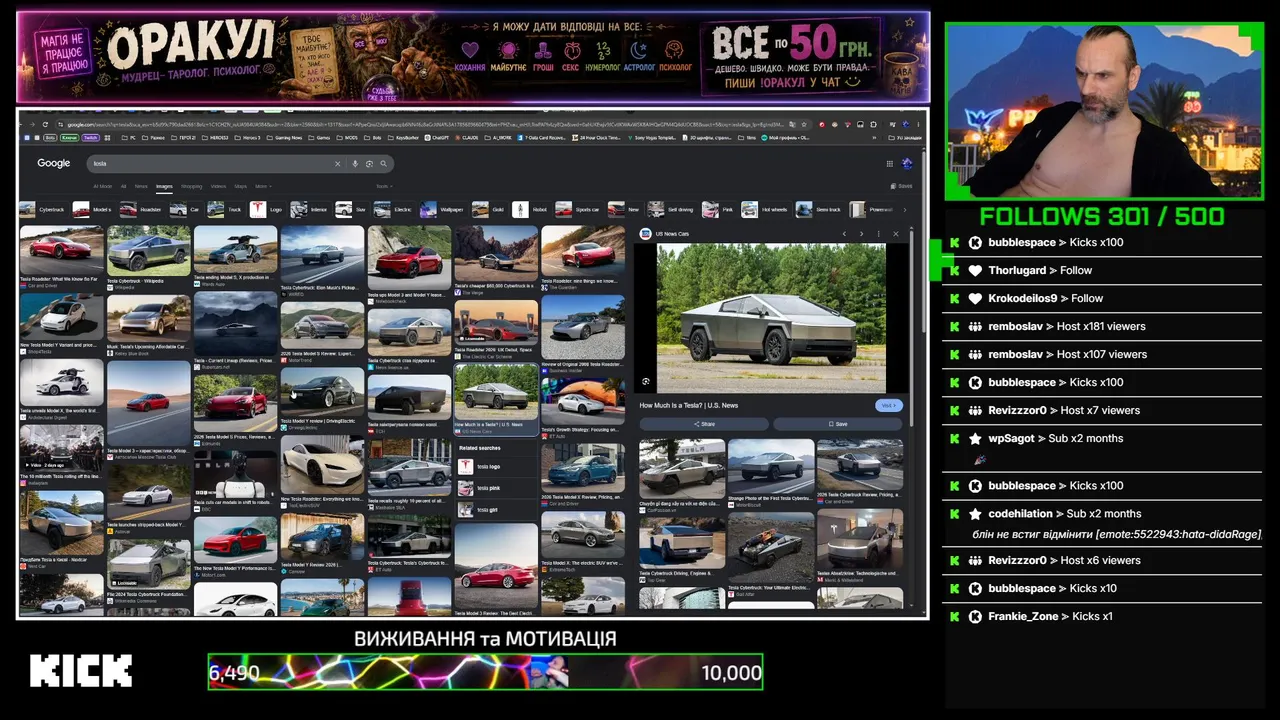Show more filter chips with the right chevron
The image size is (1280, 720).
coord(905,210)
